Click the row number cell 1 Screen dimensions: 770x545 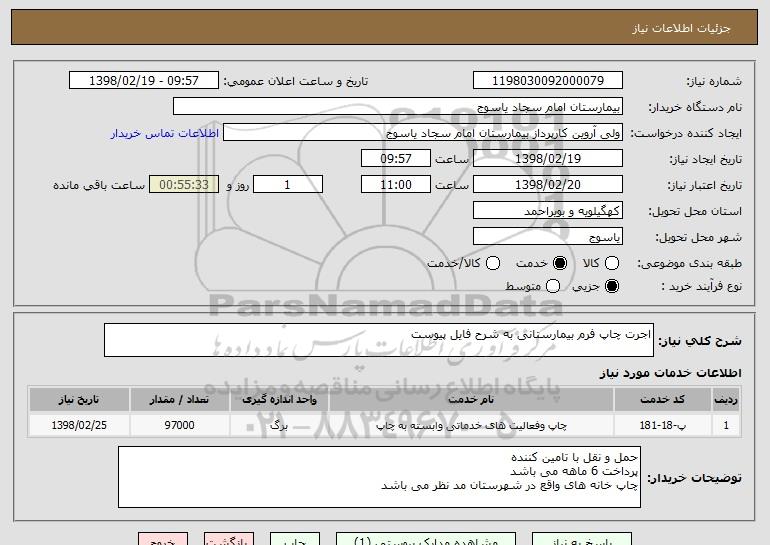click(x=726, y=425)
